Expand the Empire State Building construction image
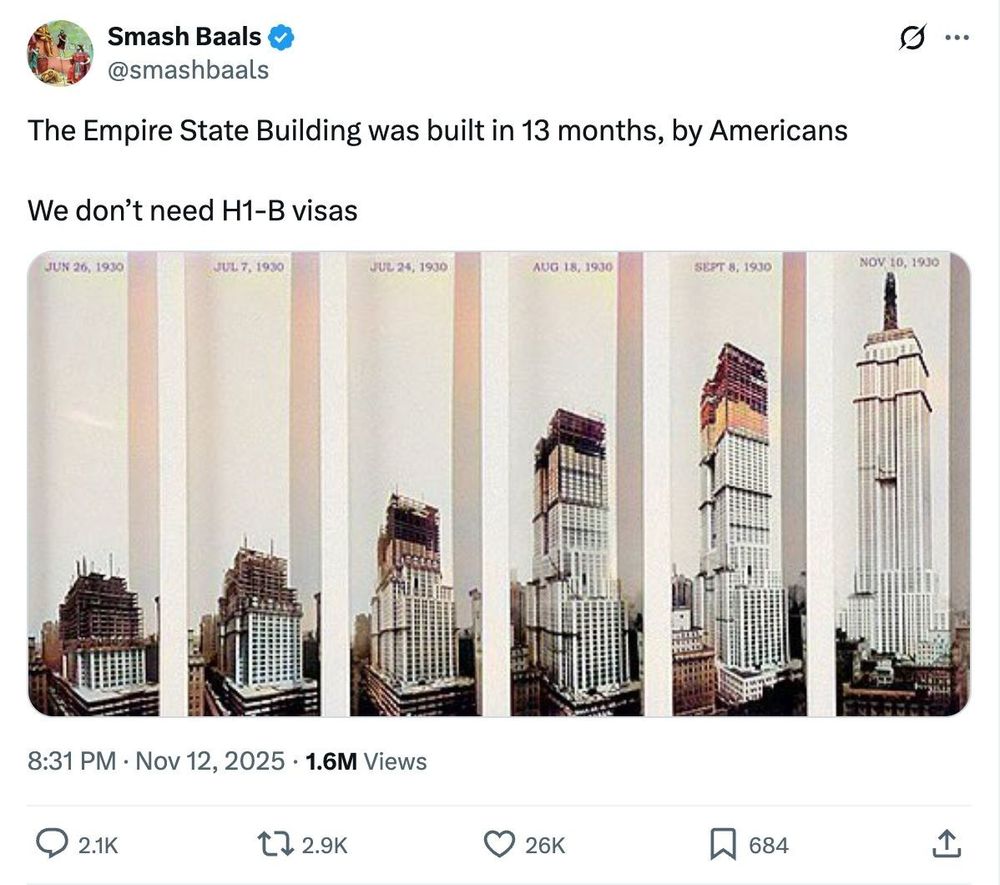This screenshot has height=885, width=1000. click(x=500, y=485)
